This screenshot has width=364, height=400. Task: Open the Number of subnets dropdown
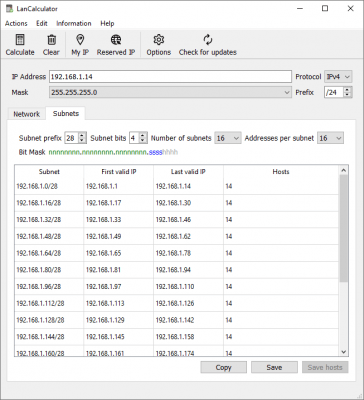(228, 138)
